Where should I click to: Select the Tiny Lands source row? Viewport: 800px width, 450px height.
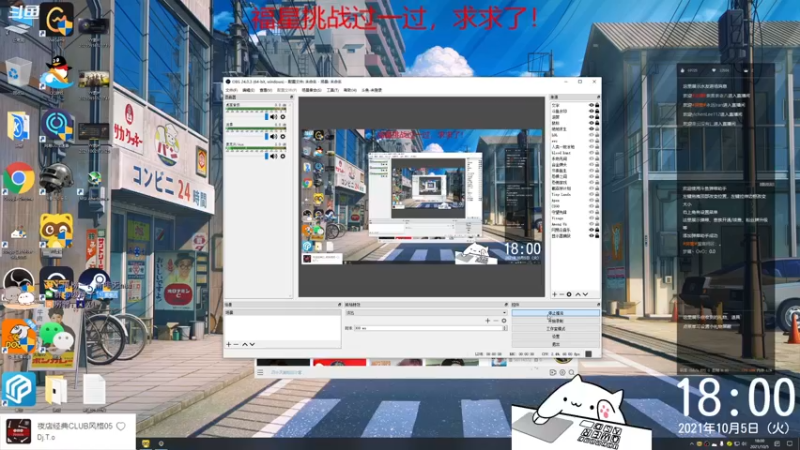(574, 194)
